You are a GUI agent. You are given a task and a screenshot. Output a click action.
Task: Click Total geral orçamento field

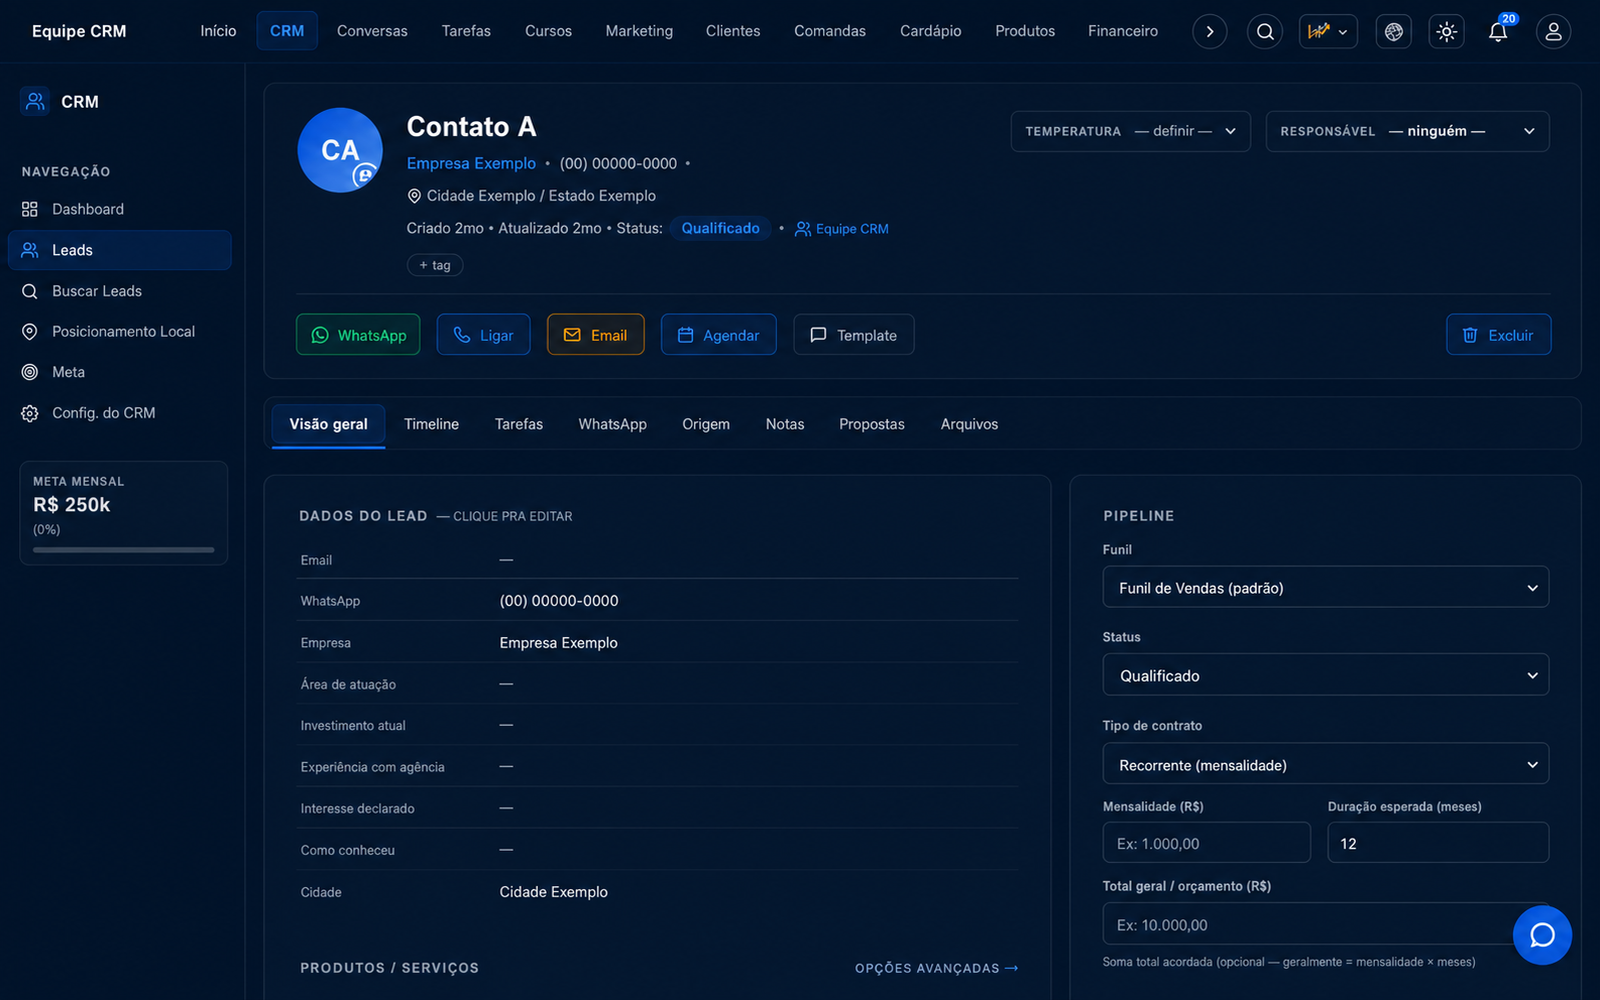1326,924
